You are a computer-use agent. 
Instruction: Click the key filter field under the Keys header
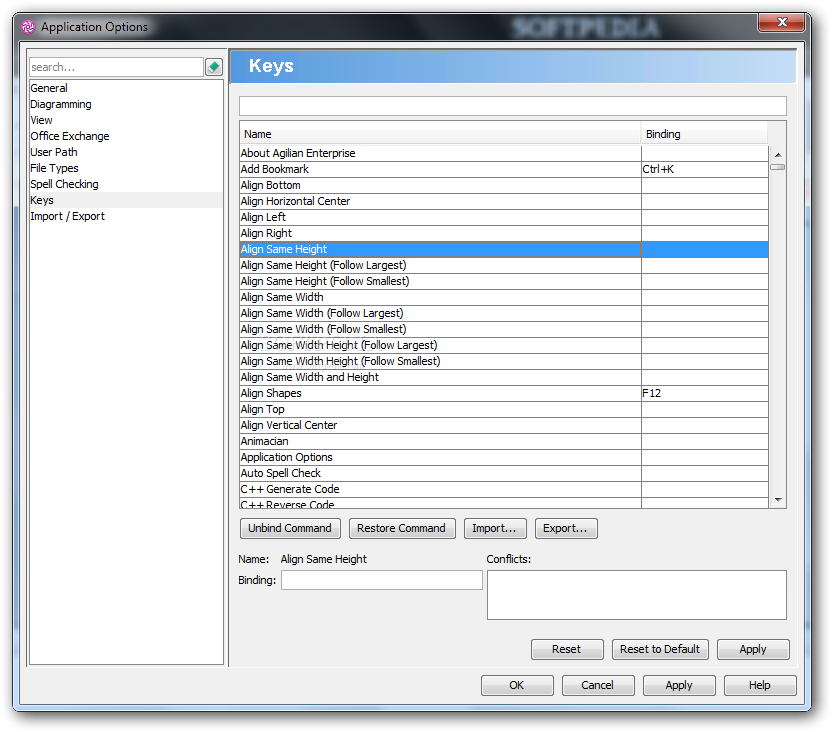513,106
